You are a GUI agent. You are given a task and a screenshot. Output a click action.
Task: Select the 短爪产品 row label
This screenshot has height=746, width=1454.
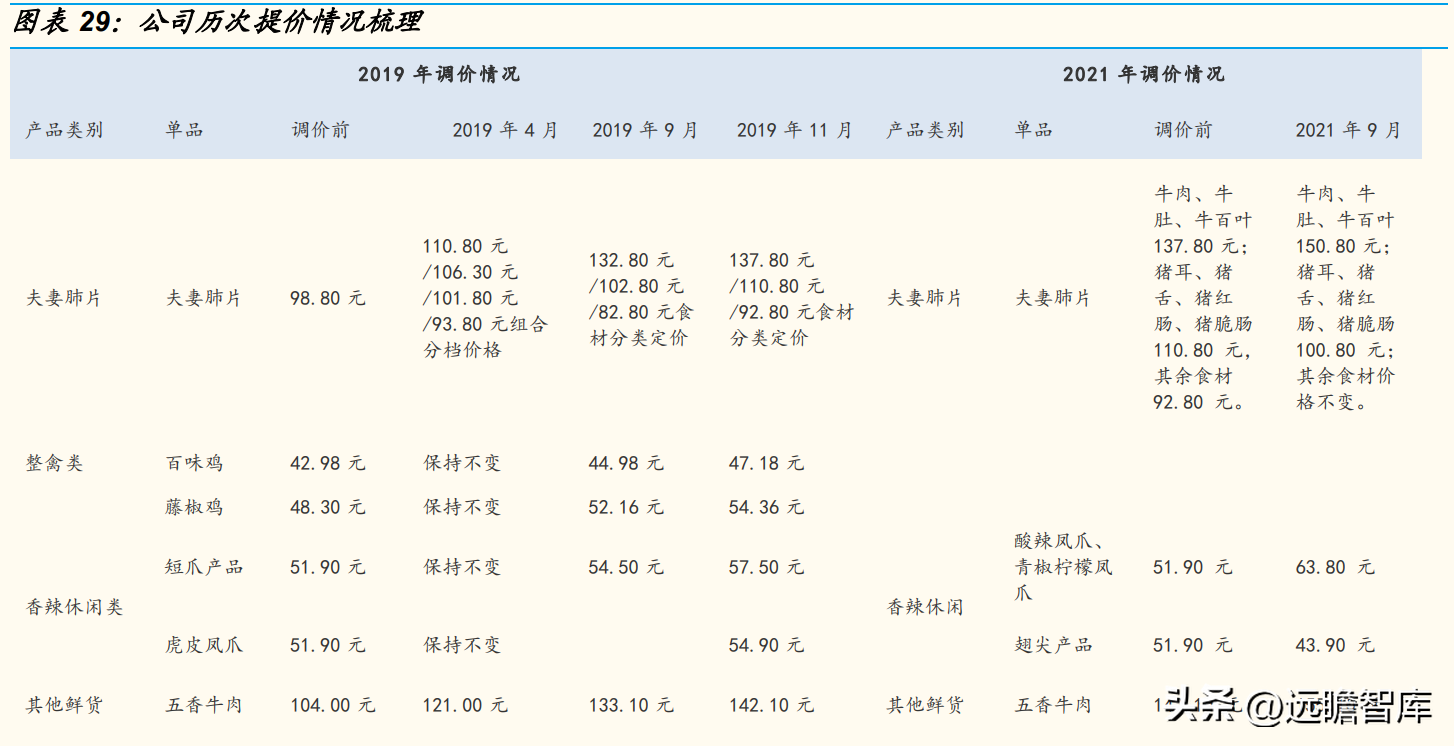click(204, 567)
